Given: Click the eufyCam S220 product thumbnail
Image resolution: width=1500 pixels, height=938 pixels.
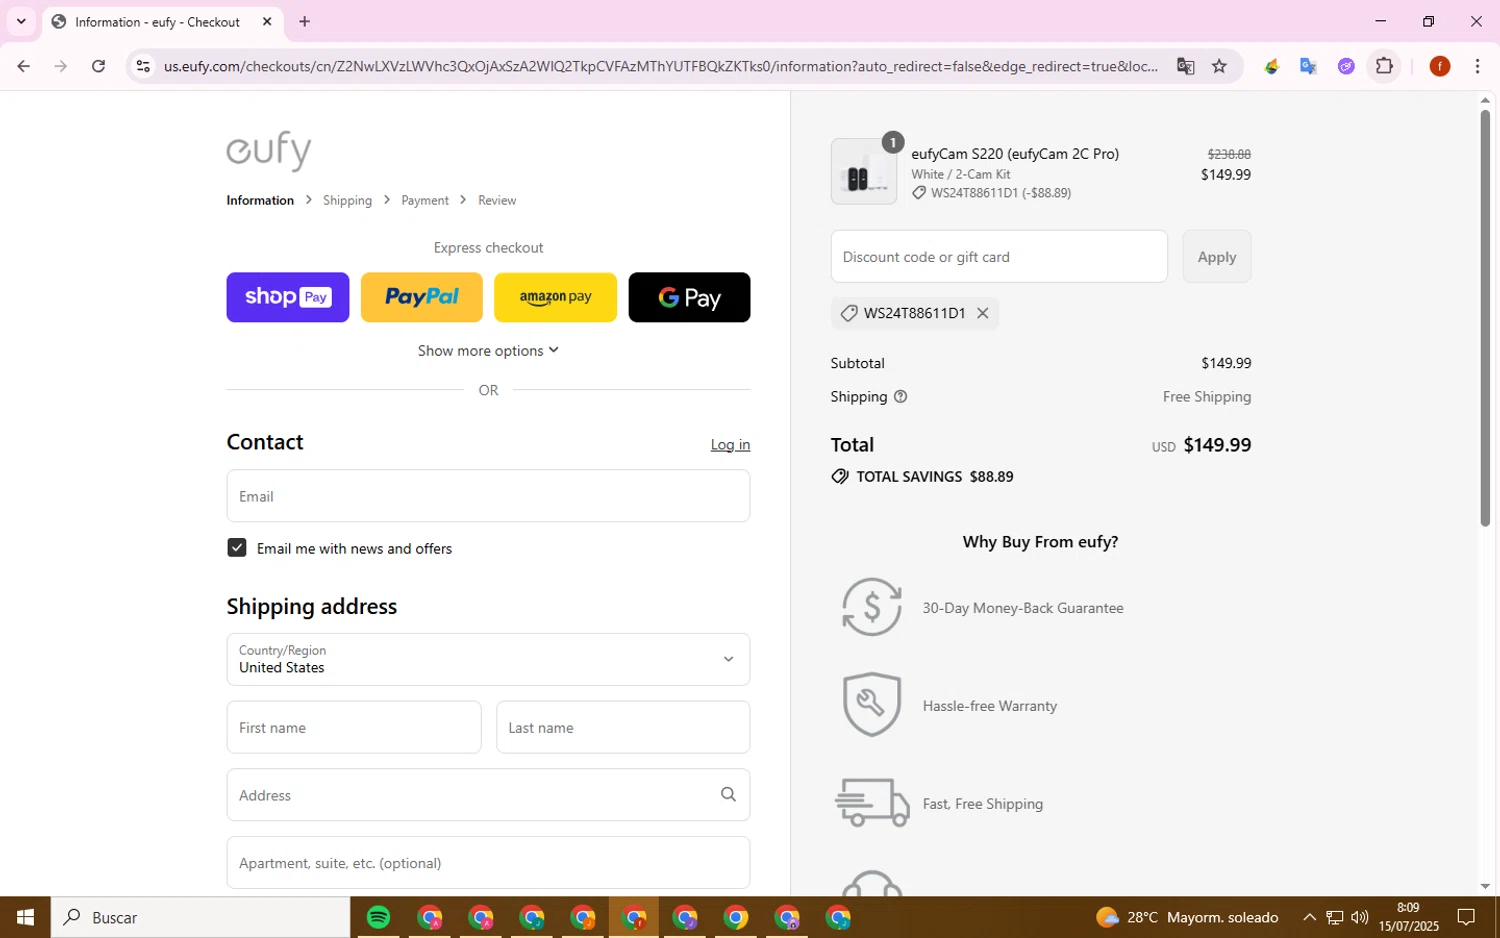Looking at the screenshot, I should point(864,172).
